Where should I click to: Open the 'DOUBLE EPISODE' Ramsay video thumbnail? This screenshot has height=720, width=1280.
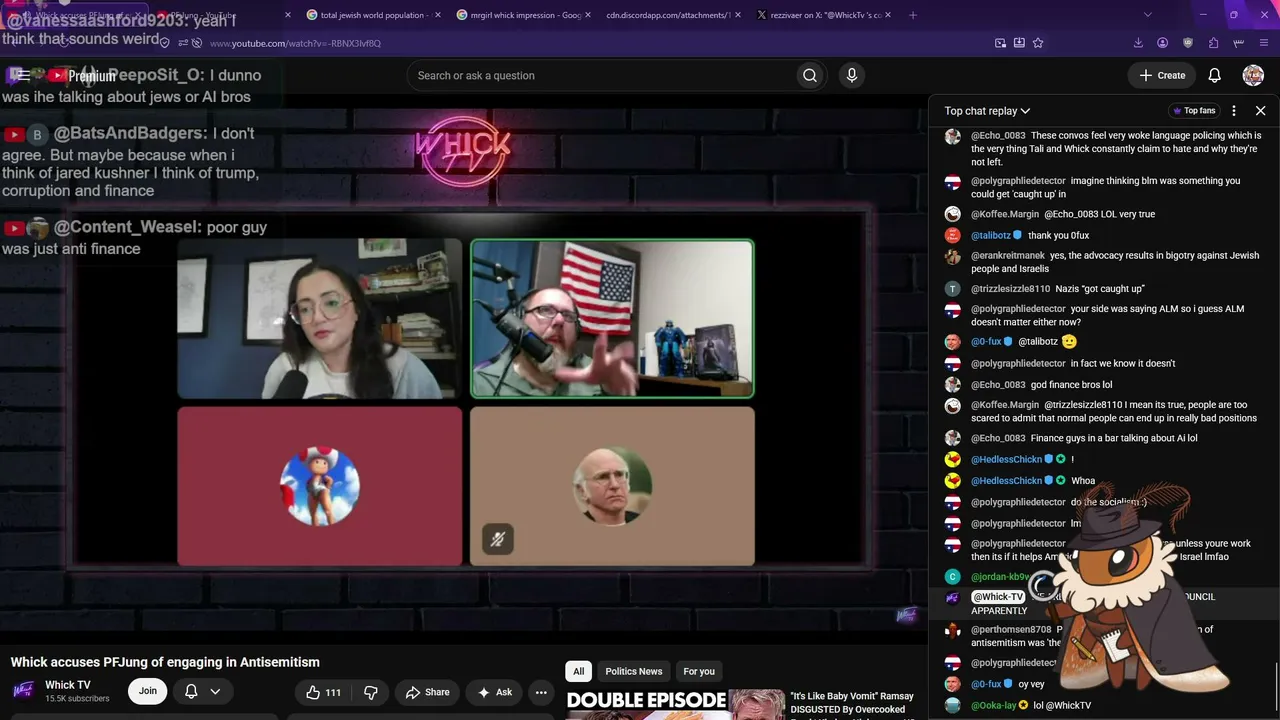point(675,704)
